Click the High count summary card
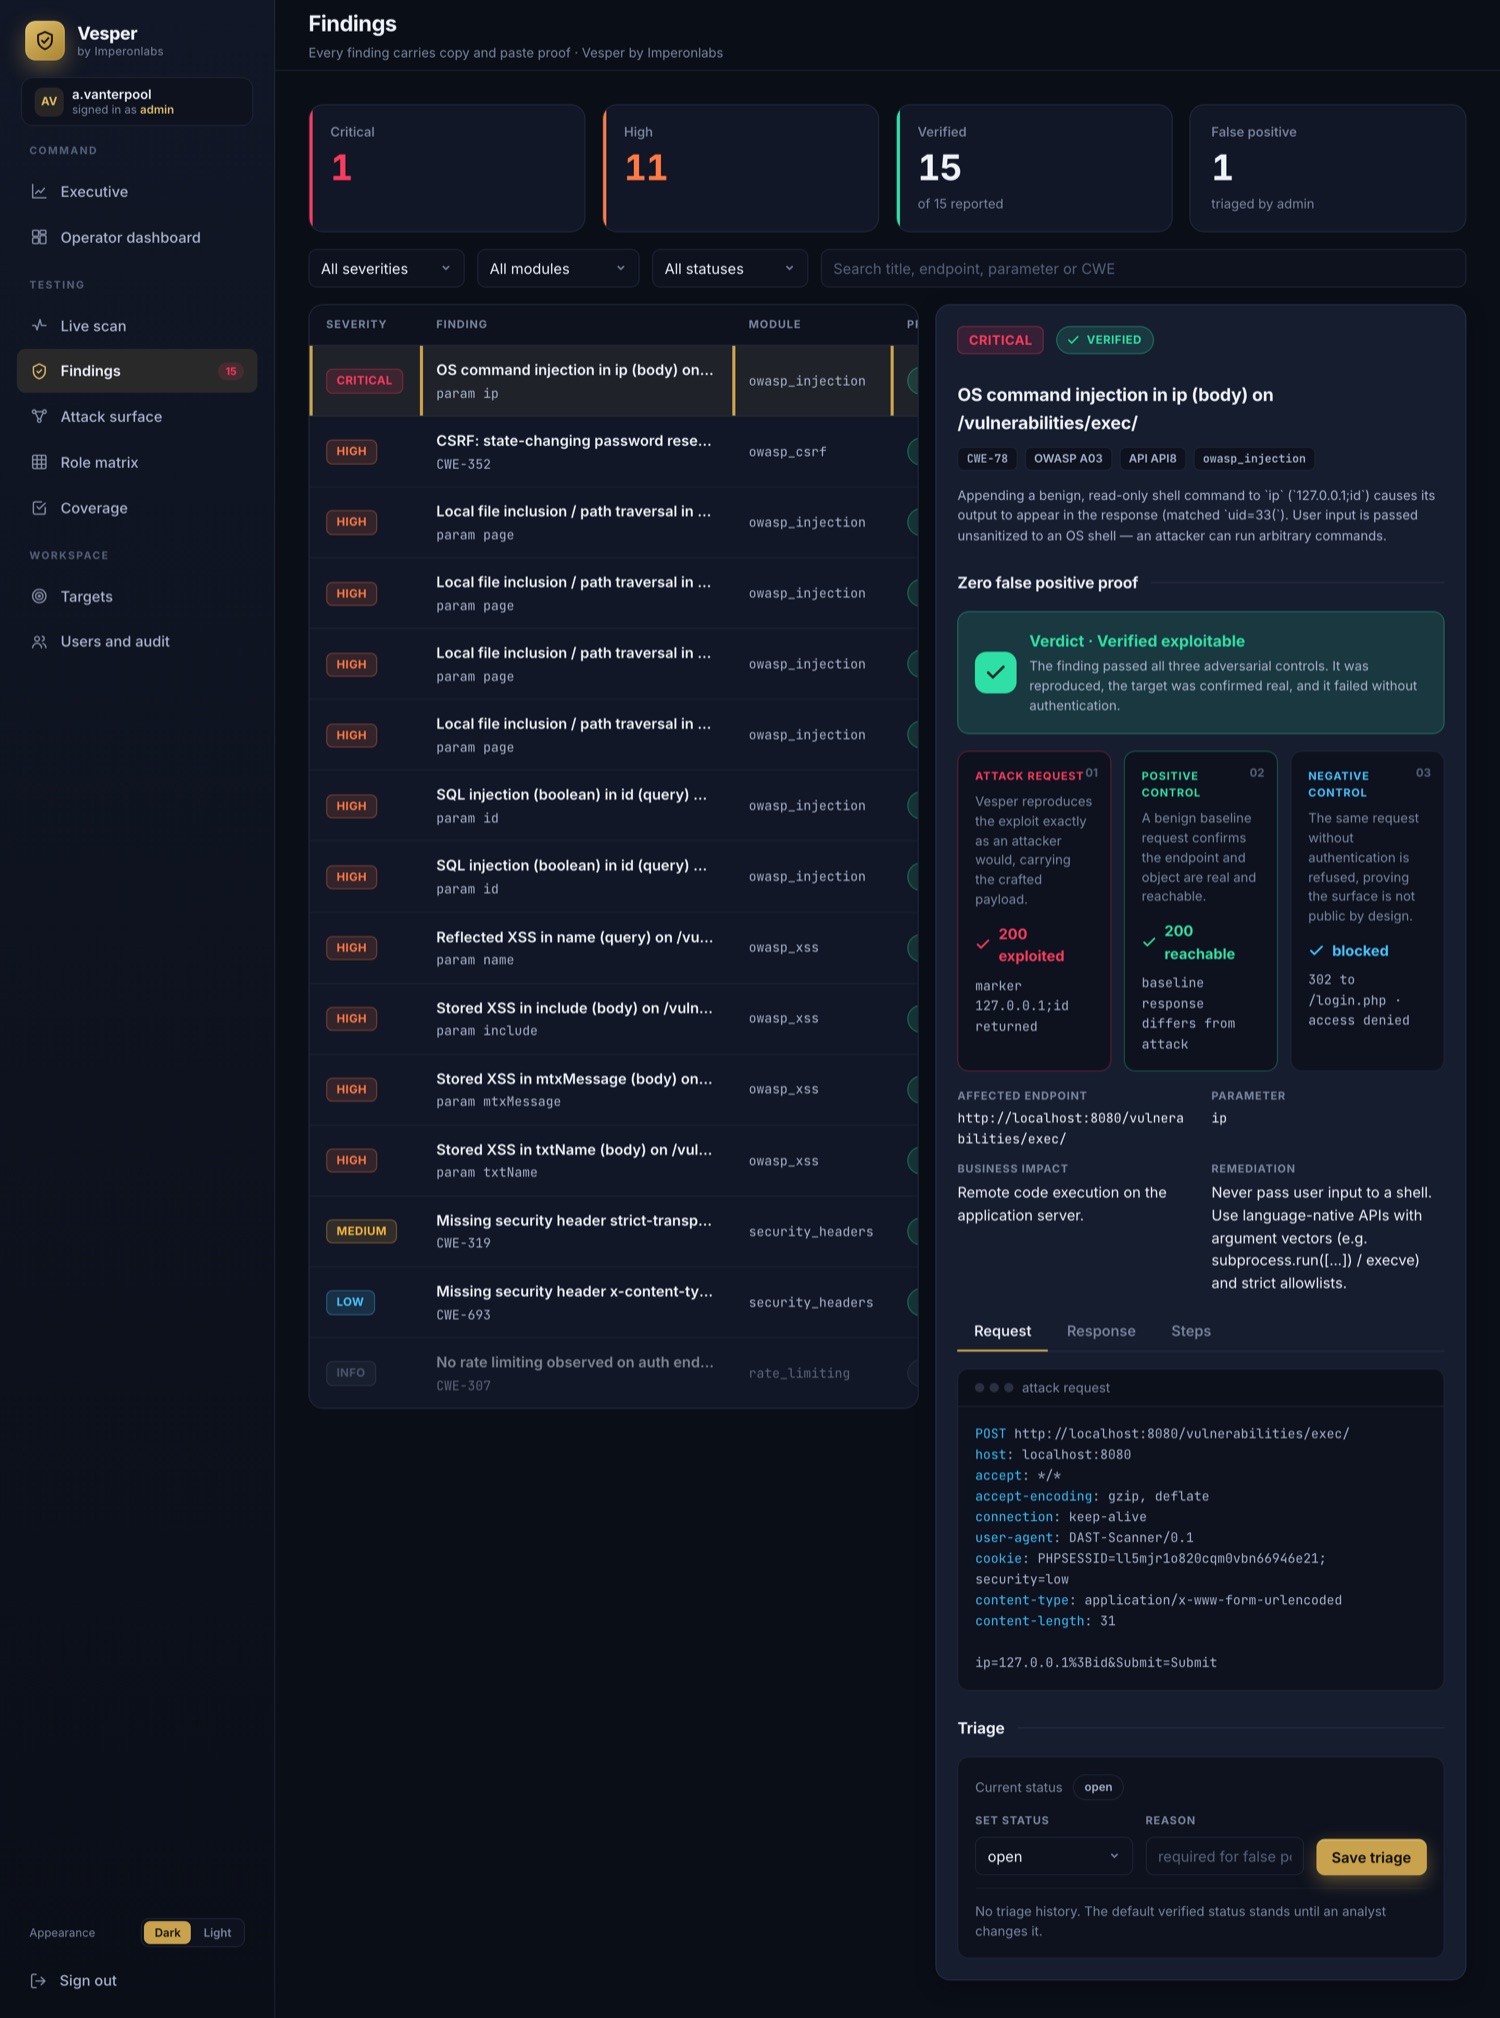Image resolution: width=1500 pixels, height=2018 pixels. pos(741,168)
